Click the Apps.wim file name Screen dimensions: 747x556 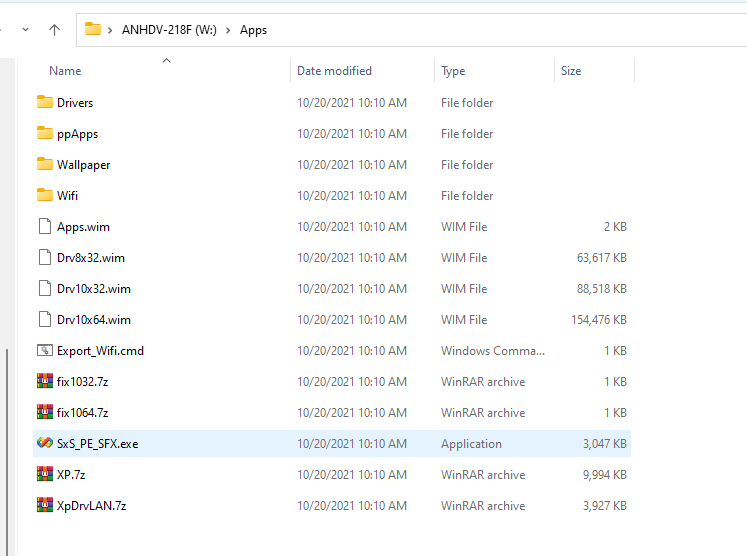tap(83, 227)
